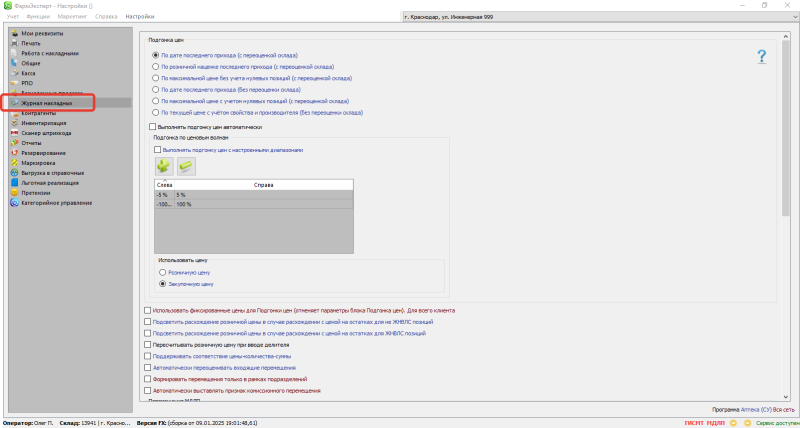The height and width of the screenshot is (428, 800).
Task: Toggle Автоматически переоценивать входящие перемещения checkbox
Action: 149,368
